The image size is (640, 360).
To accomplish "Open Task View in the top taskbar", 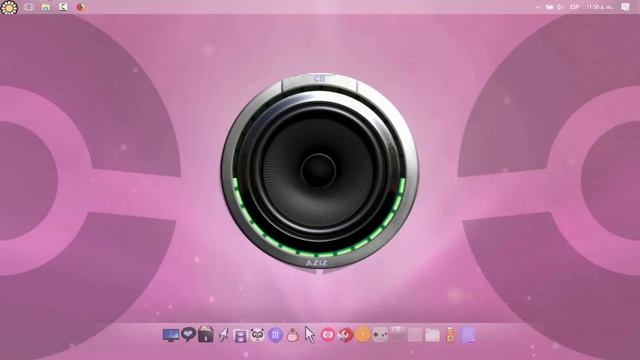I will pos(29,7).
